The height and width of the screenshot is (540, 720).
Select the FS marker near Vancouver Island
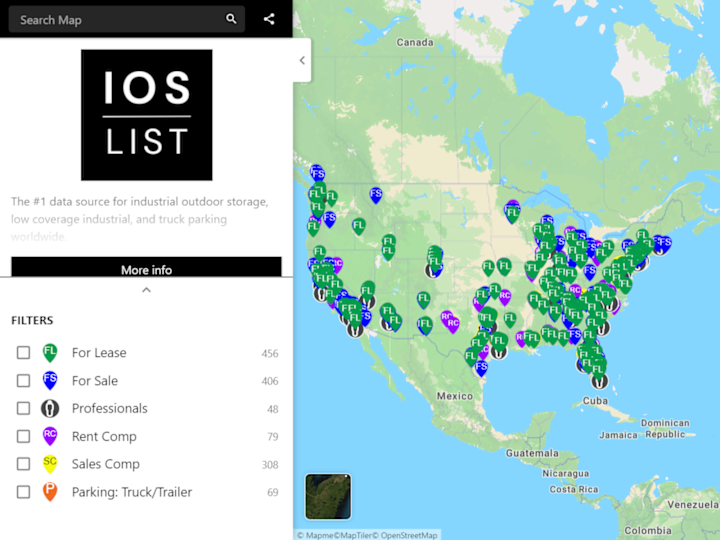[x=318, y=174]
